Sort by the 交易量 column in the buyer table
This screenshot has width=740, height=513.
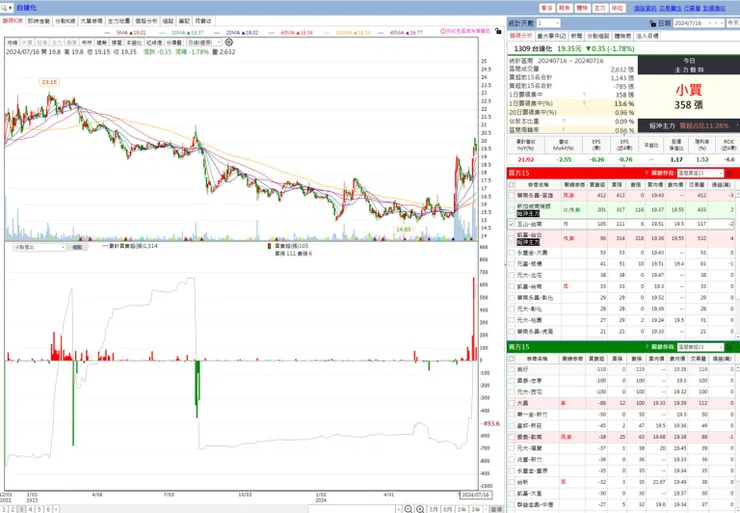point(699,185)
